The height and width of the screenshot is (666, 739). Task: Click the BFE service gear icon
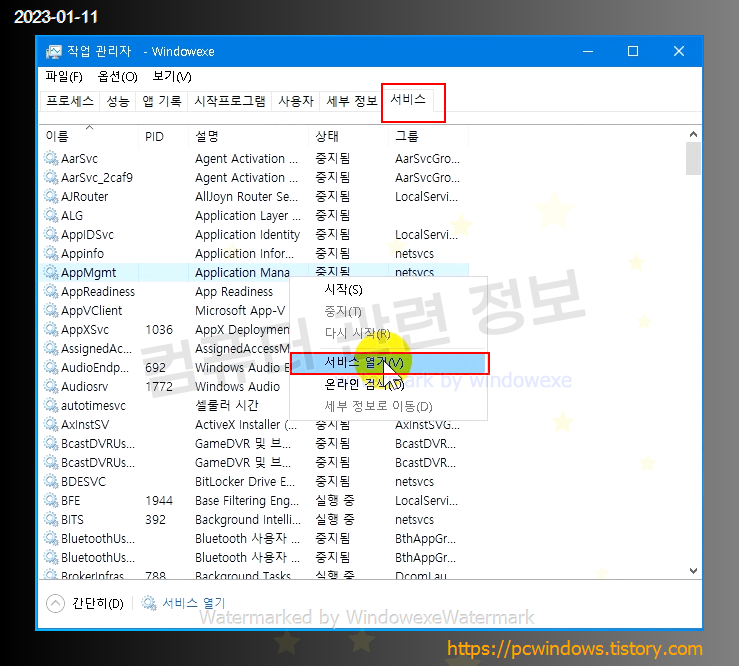pos(51,500)
